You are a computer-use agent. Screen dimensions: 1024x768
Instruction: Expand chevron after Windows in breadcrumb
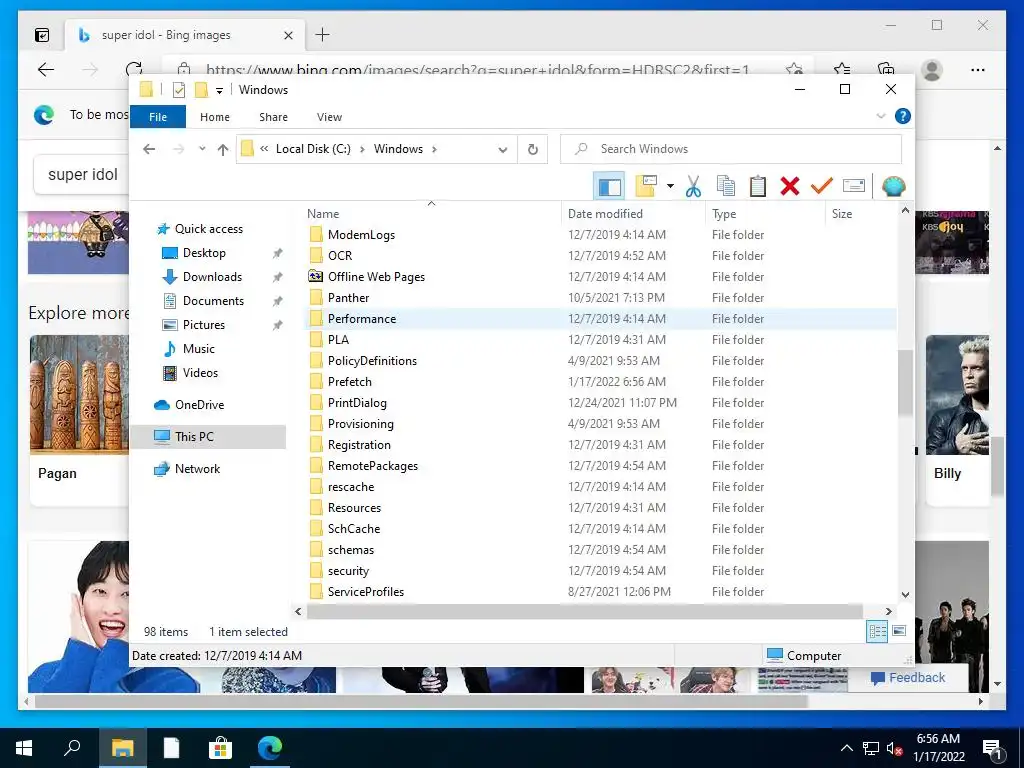[x=434, y=149]
